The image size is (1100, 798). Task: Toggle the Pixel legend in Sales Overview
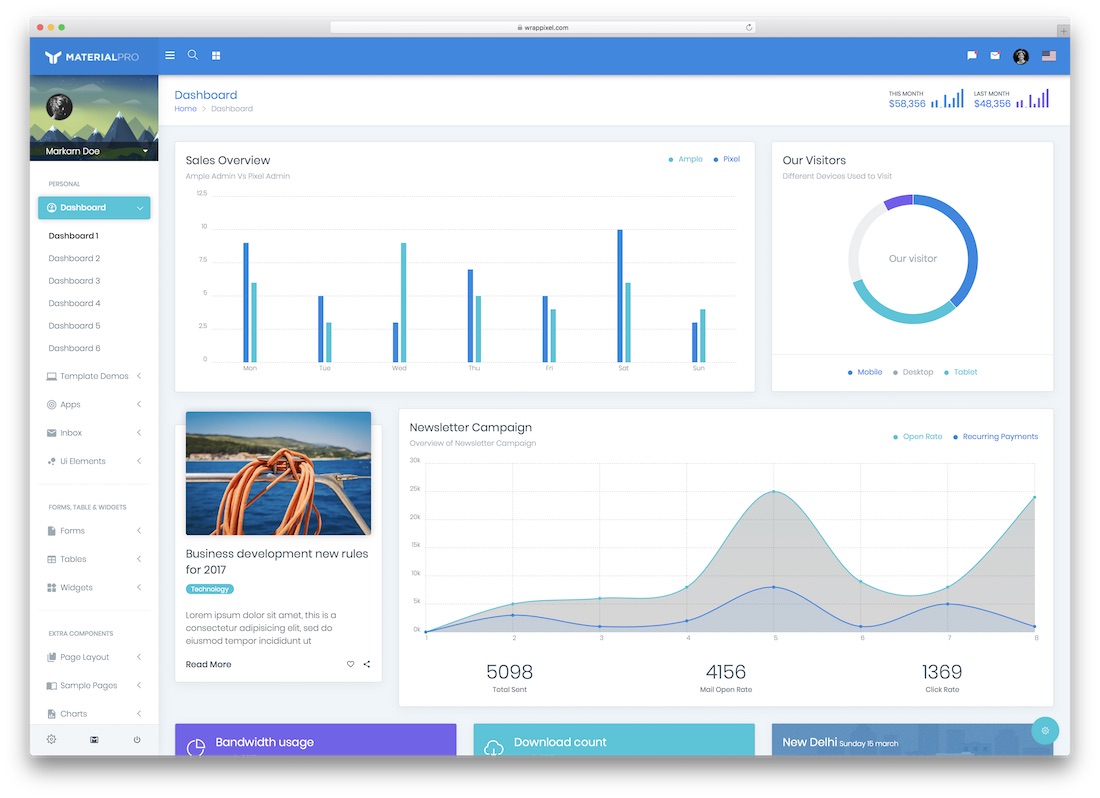click(x=727, y=159)
